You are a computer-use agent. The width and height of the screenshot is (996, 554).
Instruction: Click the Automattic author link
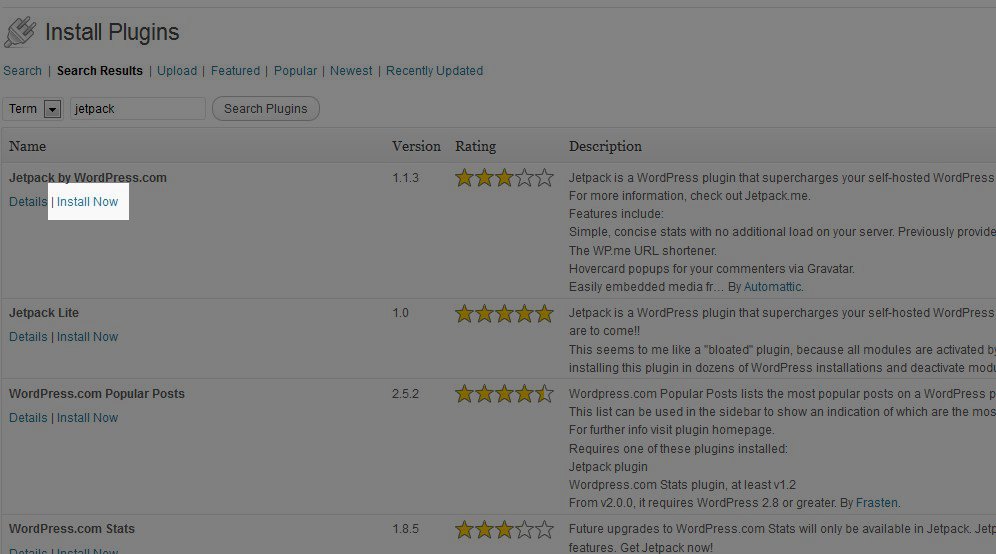[x=773, y=287]
